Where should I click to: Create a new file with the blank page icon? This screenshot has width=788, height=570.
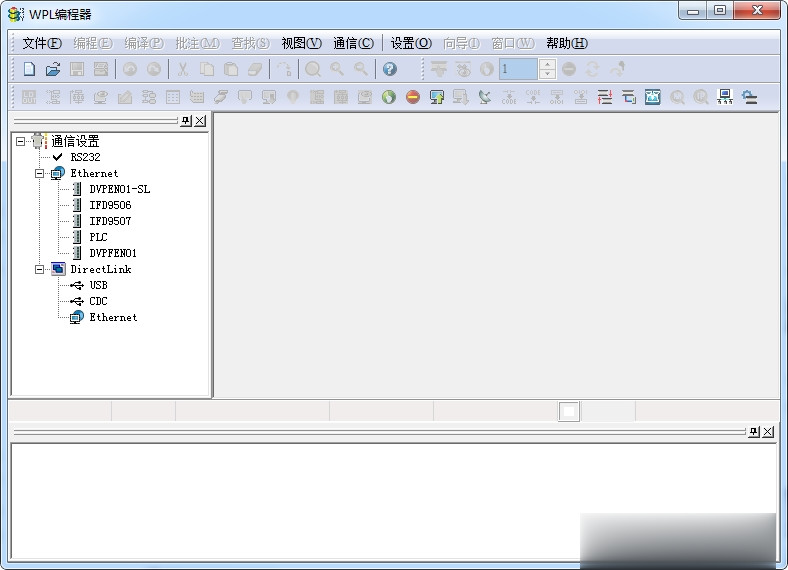[29, 69]
